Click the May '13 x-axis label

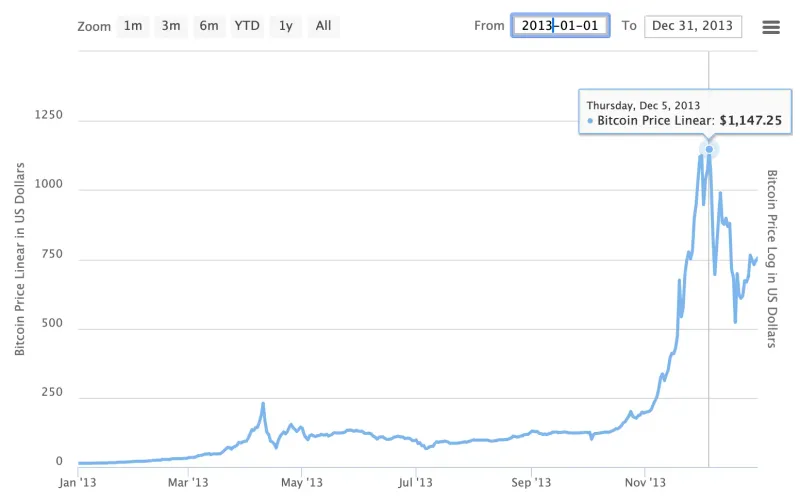click(302, 483)
